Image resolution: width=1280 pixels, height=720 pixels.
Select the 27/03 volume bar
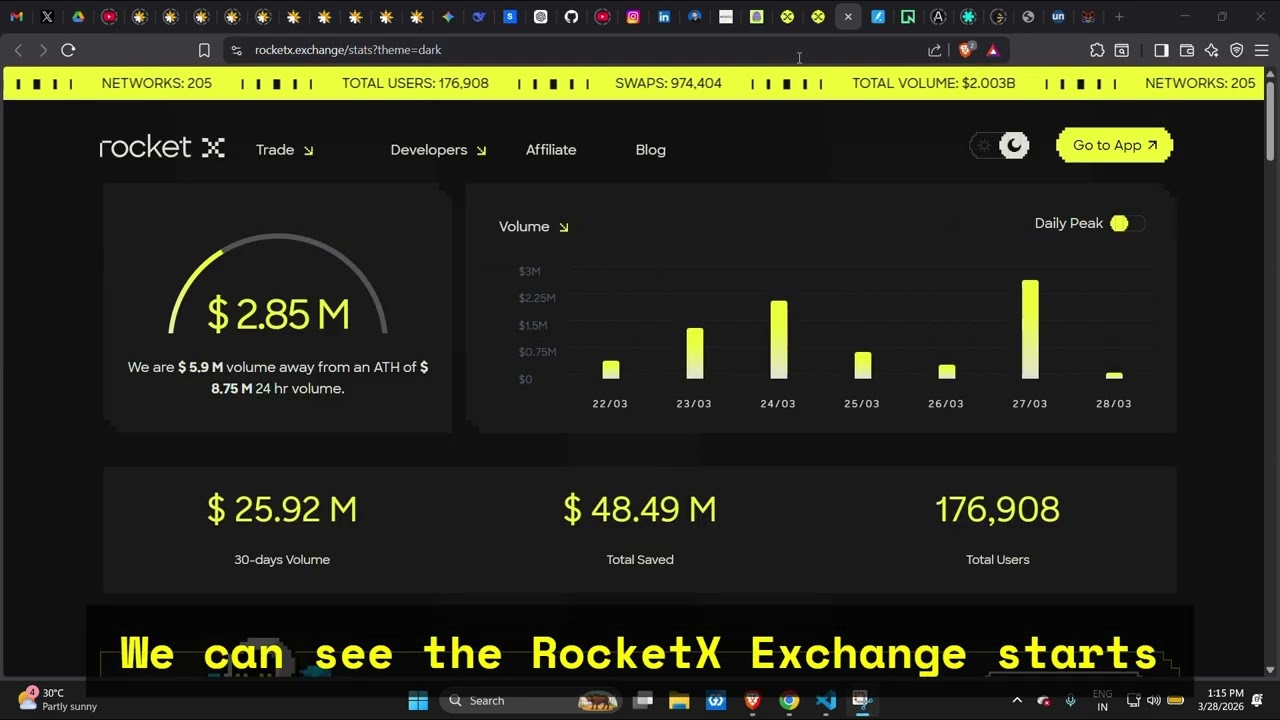[x=1030, y=329]
